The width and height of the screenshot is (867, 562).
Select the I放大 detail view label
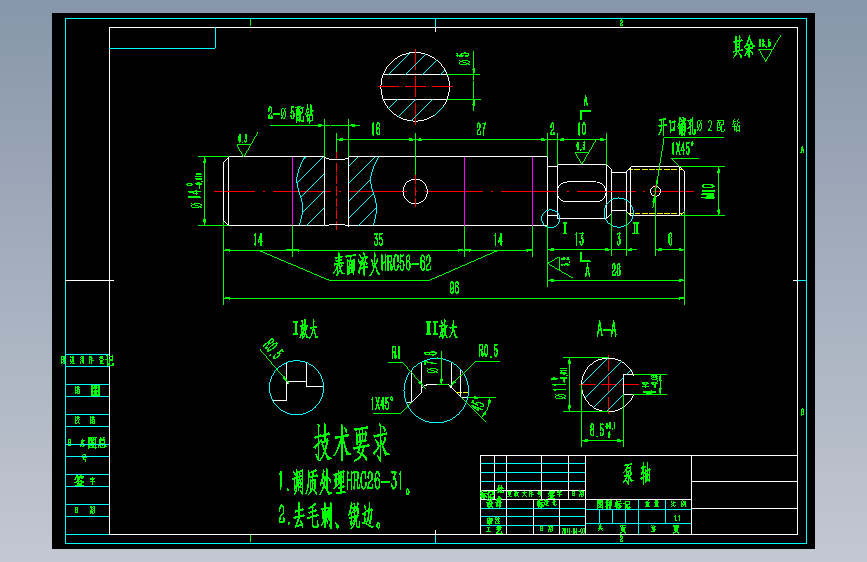[305, 330]
